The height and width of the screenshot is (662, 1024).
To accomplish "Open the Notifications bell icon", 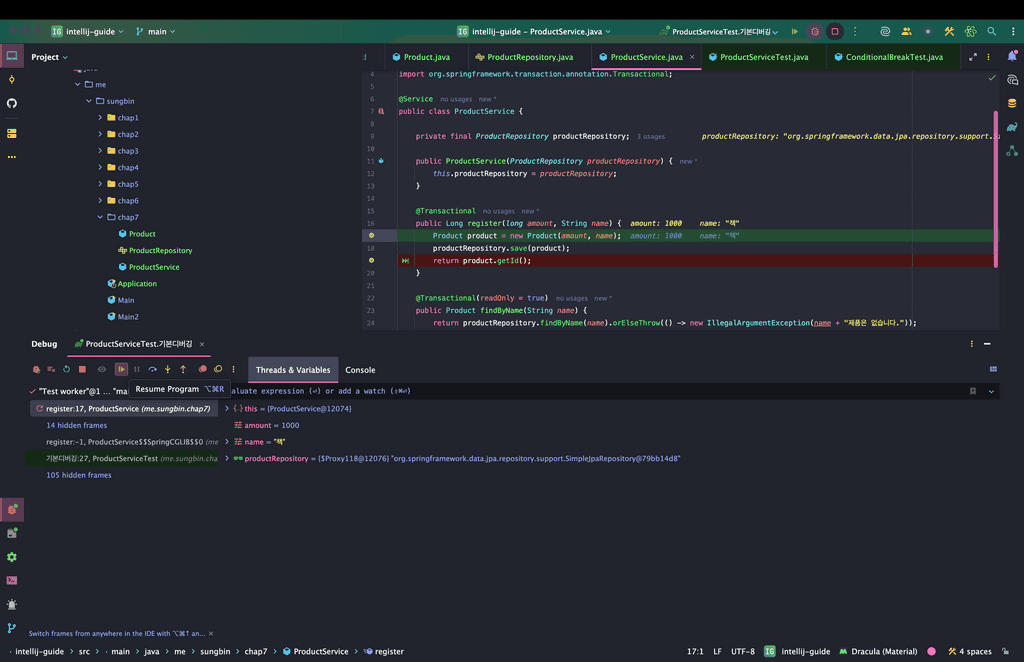I will [1012, 57].
